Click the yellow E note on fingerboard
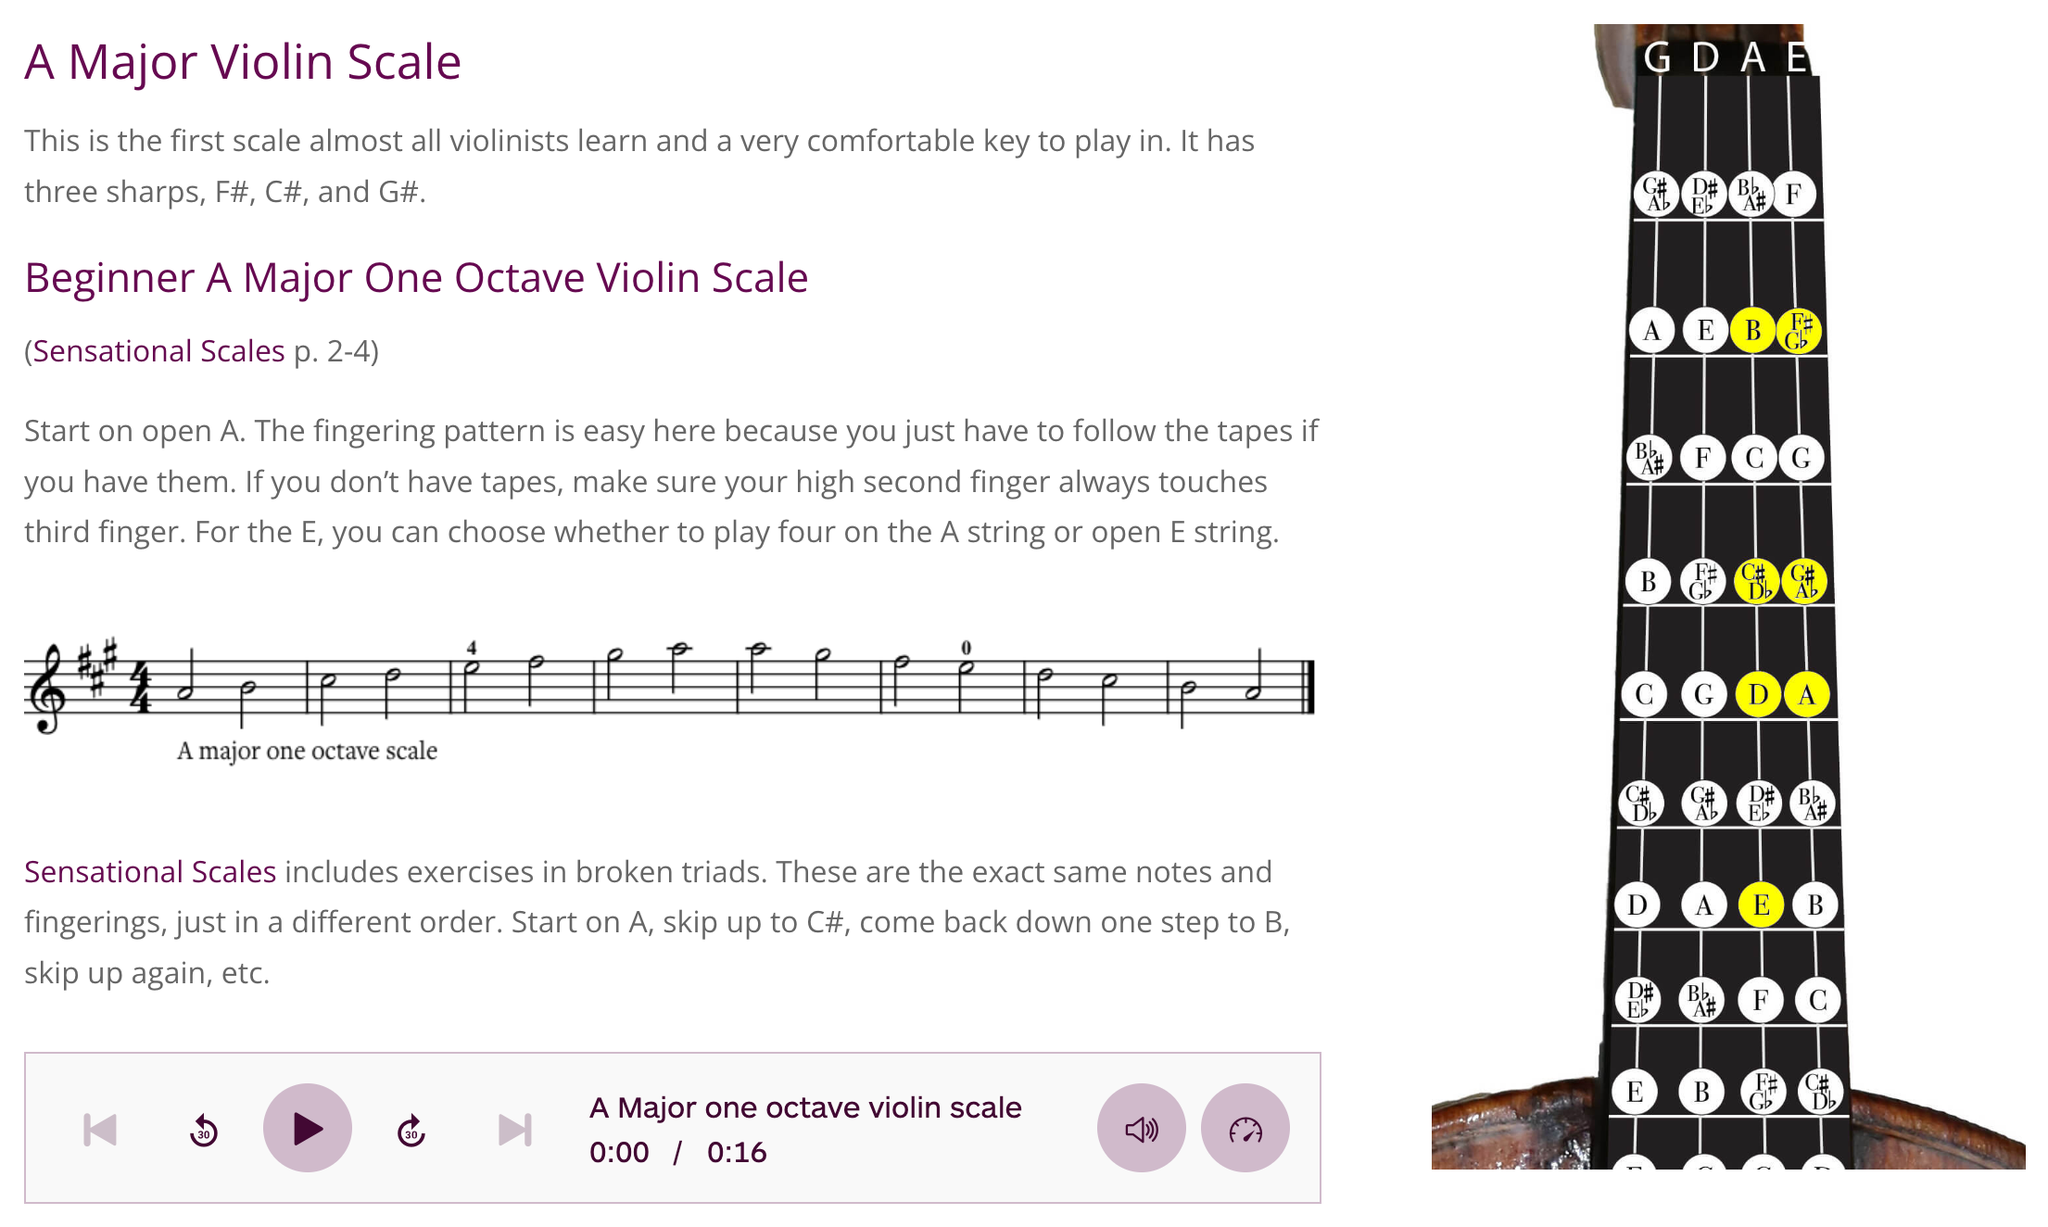 tap(1761, 905)
